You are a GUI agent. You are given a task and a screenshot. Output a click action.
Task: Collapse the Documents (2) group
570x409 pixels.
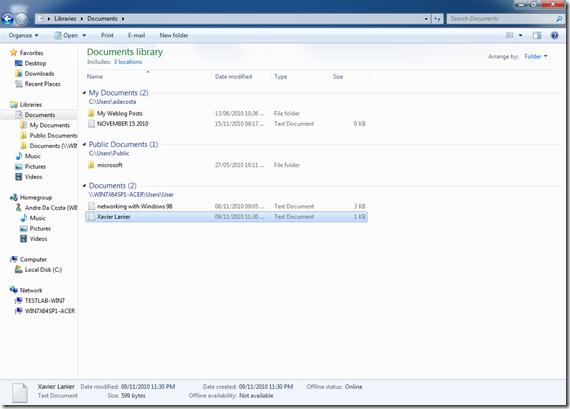point(84,185)
